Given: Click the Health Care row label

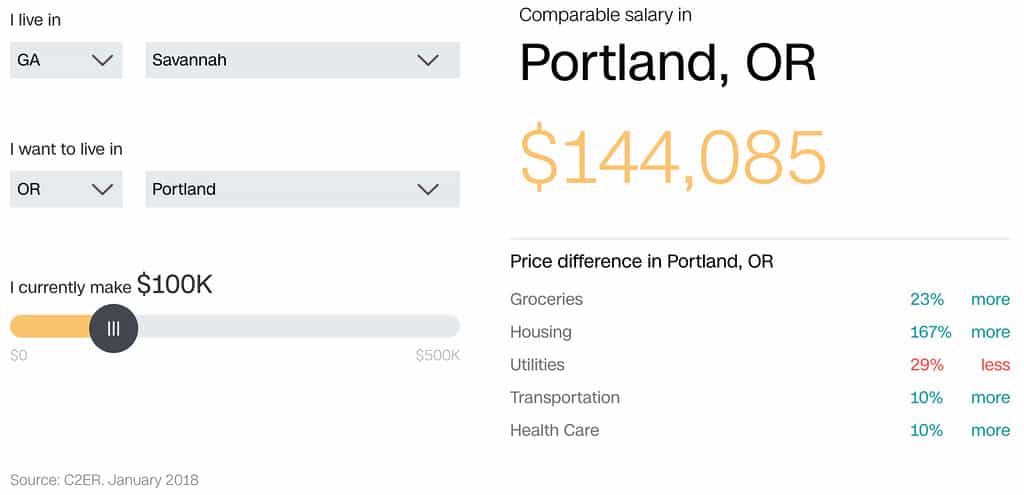Looking at the screenshot, I should [554, 431].
